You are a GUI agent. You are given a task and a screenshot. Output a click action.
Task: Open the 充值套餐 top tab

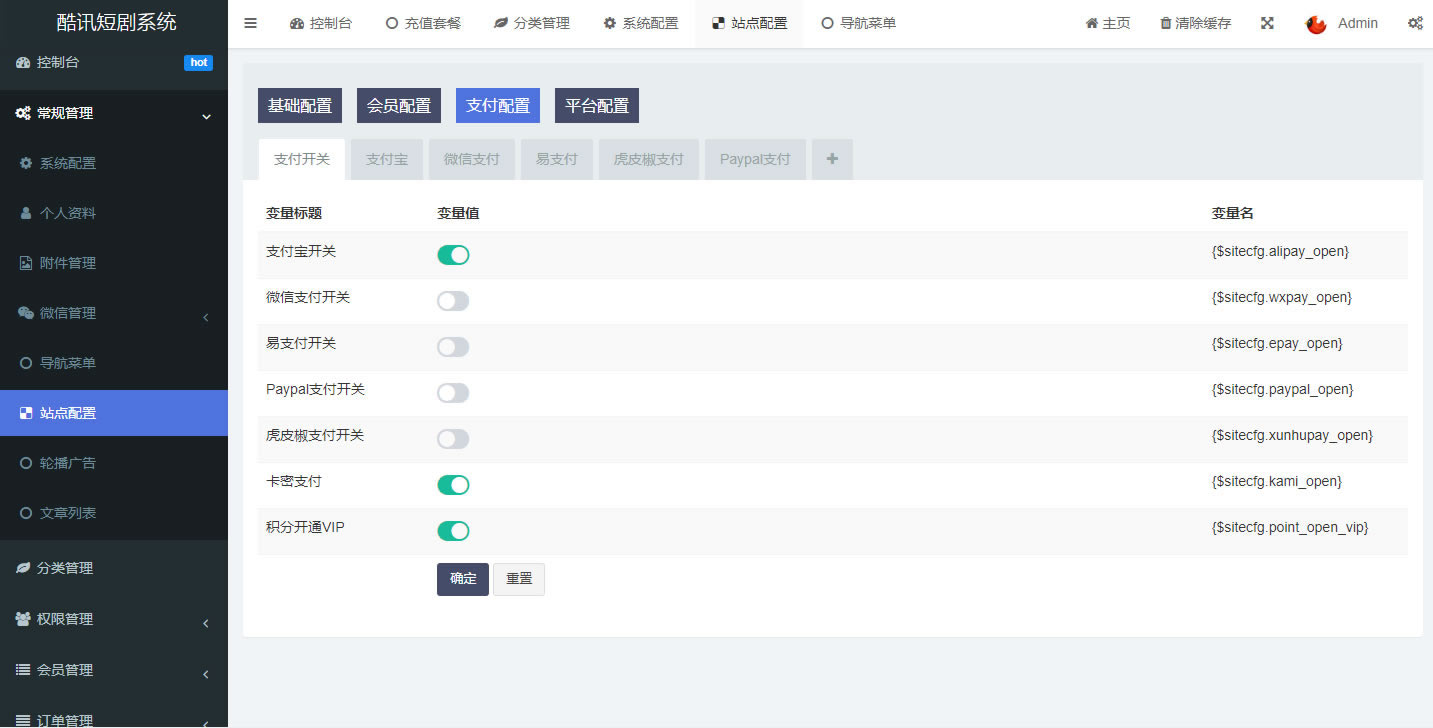click(424, 23)
